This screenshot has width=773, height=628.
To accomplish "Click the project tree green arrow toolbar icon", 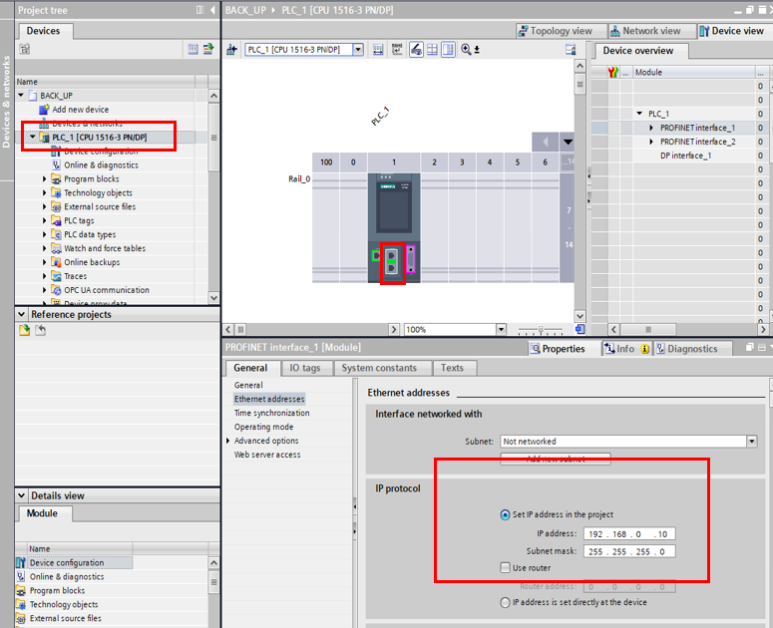I will pyautogui.click(x=208, y=49).
